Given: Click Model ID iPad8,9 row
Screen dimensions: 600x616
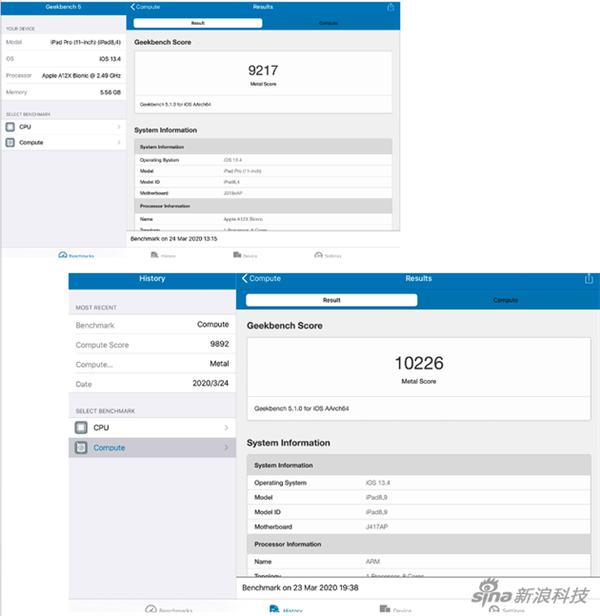Looking at the screenshot, I should 419,512.
